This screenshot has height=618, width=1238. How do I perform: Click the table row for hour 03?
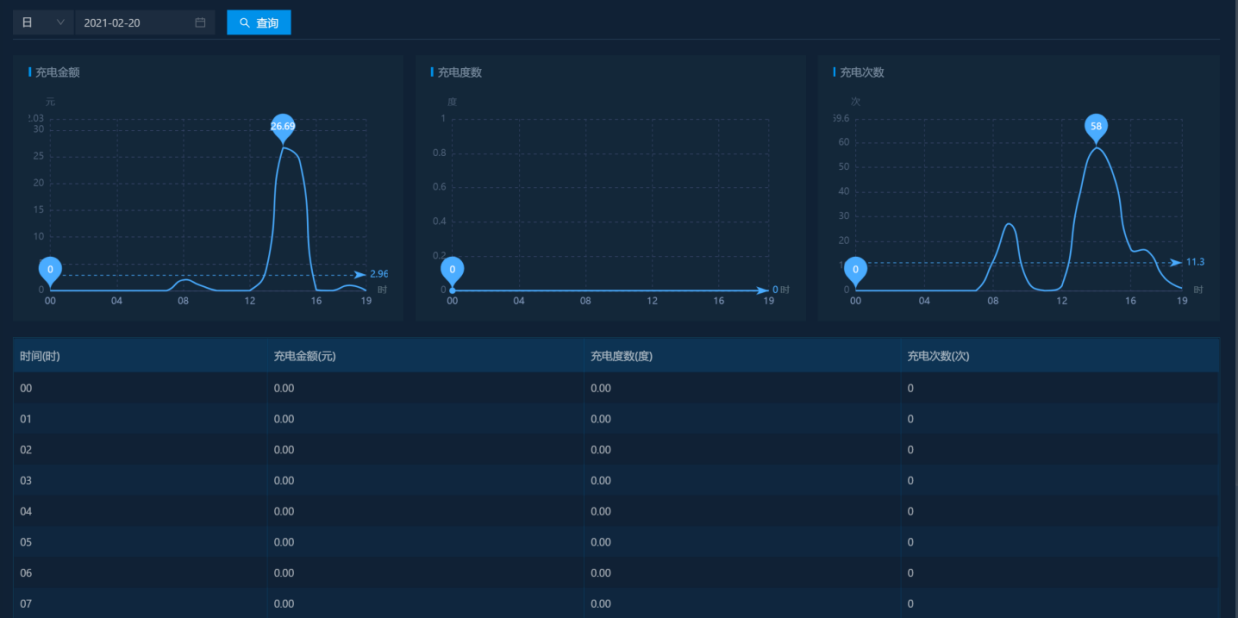[300, 480]
